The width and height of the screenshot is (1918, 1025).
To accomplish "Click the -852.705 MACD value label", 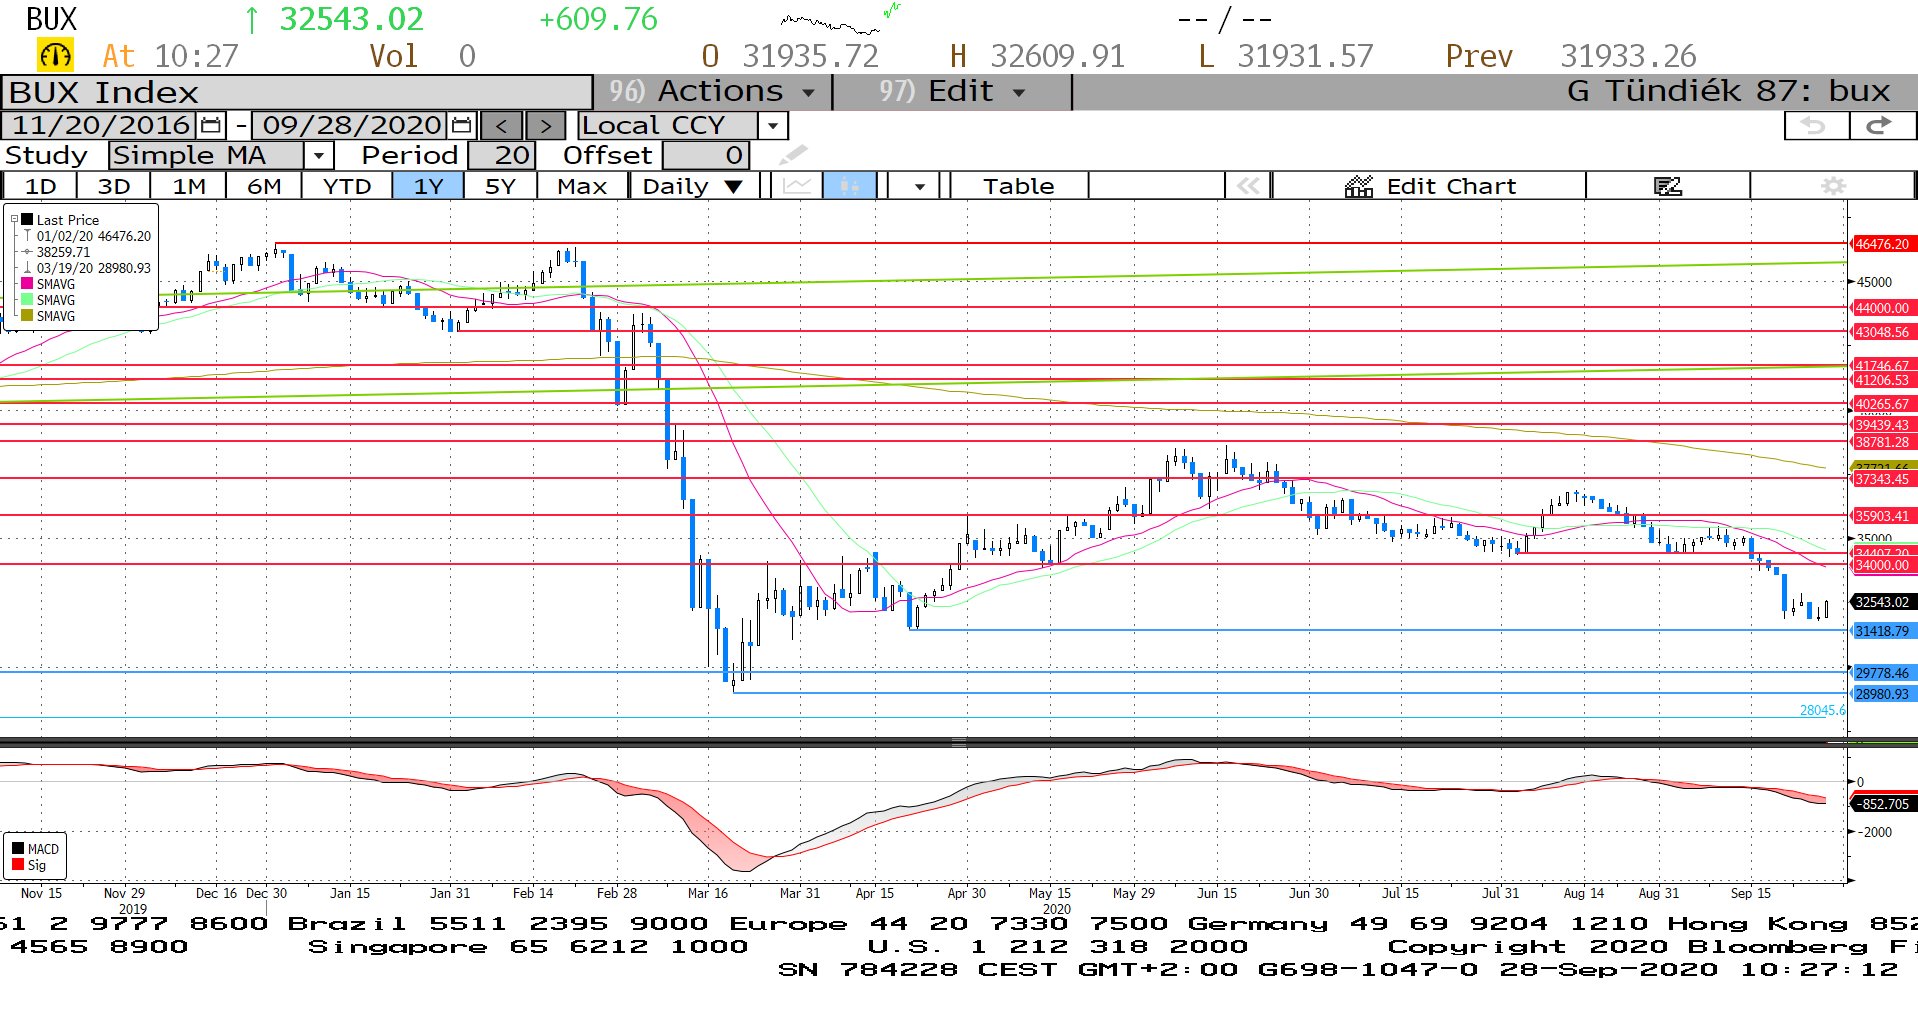I will click(1882, 804).
